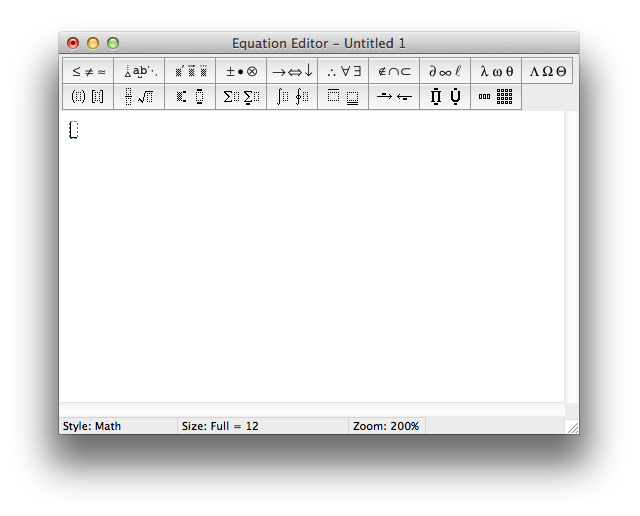
Task: Open the arrow symbols palette (→ ⇔ ↓)
Action: [292, 71]
